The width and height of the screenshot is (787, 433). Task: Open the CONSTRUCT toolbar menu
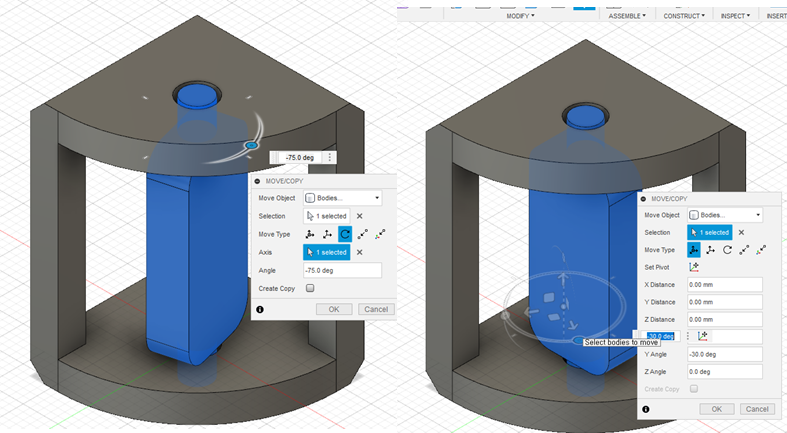coord(684,16)
